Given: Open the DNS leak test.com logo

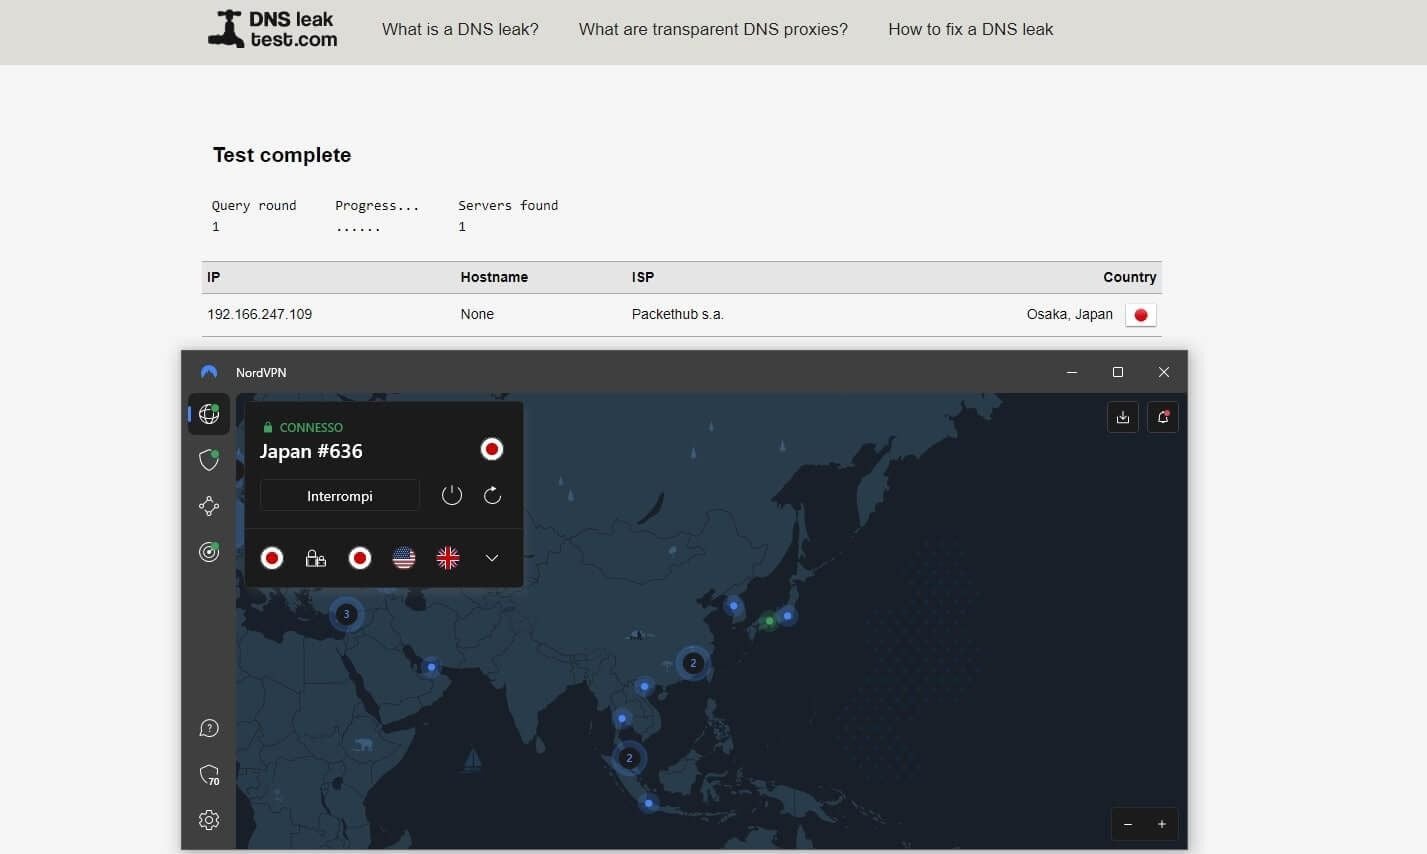Looking at the screenshot, I should click(x=273, y=29).
